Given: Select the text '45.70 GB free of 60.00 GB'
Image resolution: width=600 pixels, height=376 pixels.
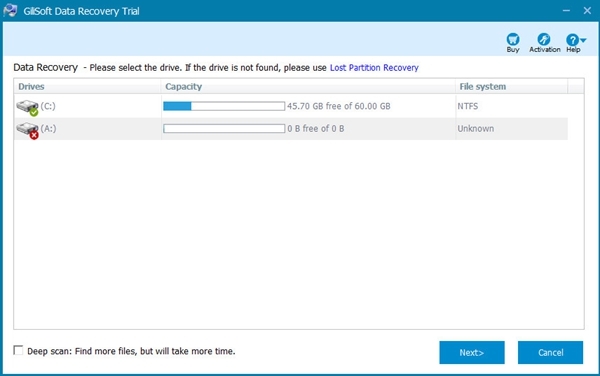Looking at the screenshot, I should pyautogui.click(x=339, y=106).
